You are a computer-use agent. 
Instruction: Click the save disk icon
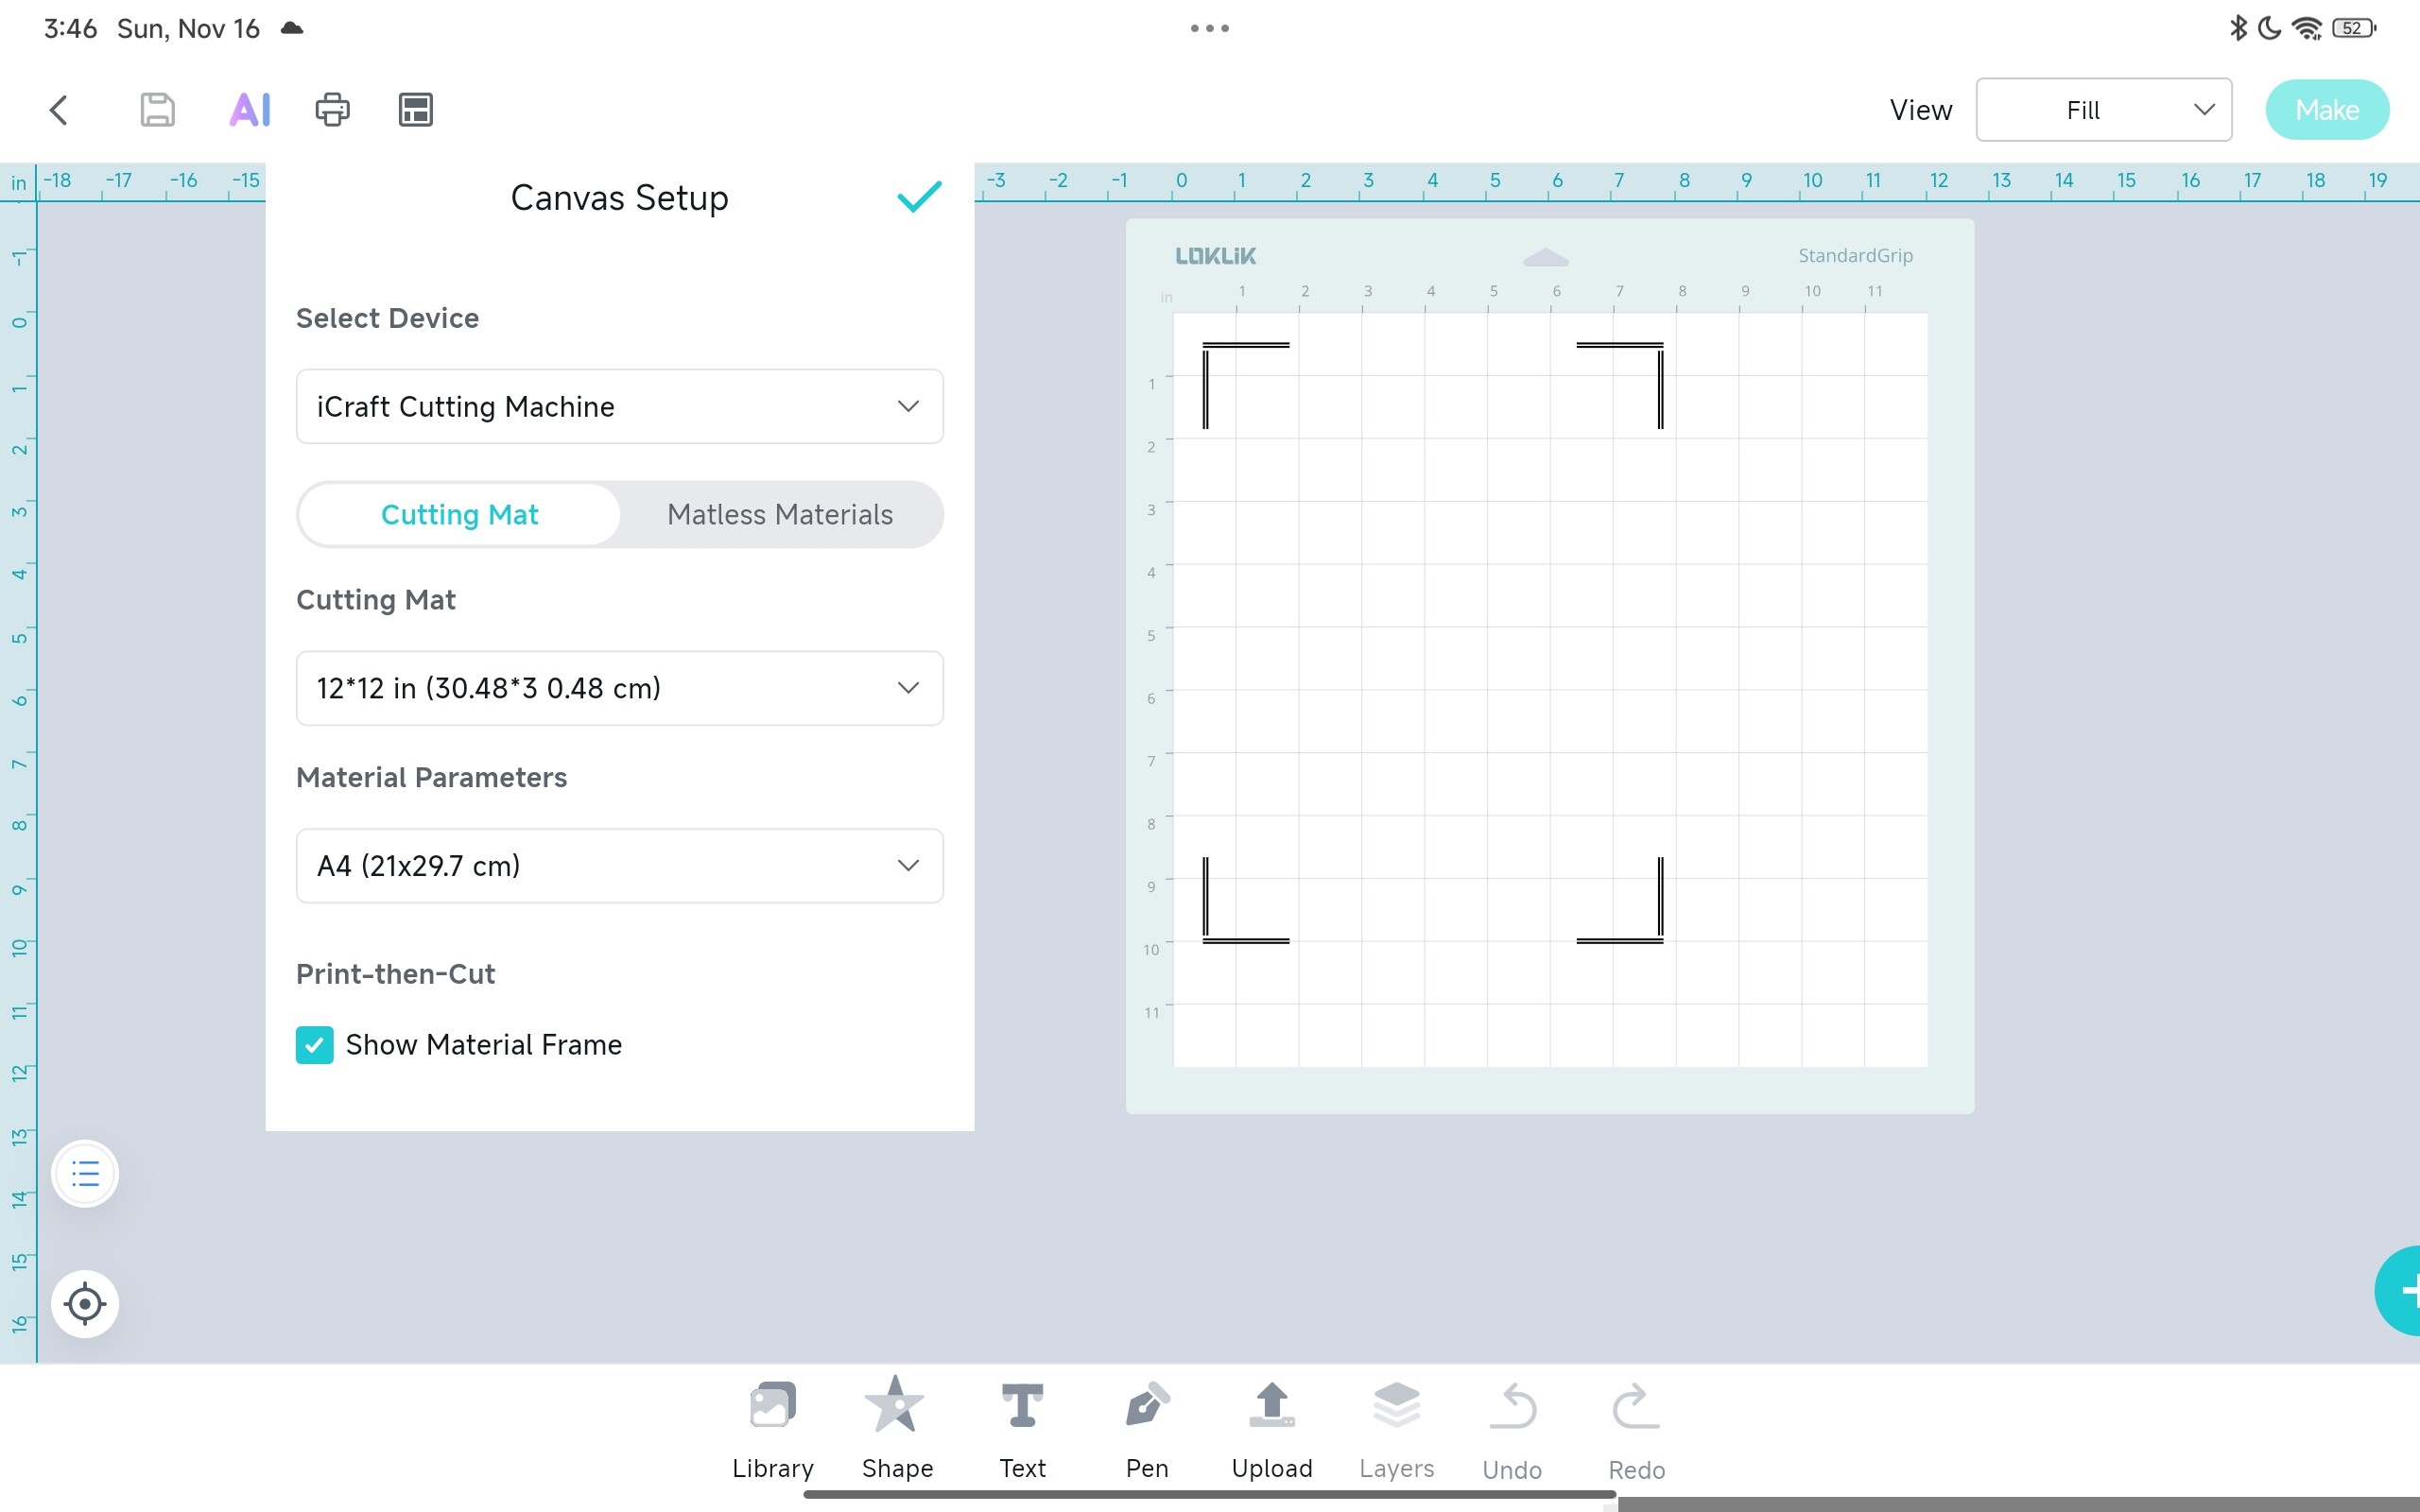pos(157,110)
